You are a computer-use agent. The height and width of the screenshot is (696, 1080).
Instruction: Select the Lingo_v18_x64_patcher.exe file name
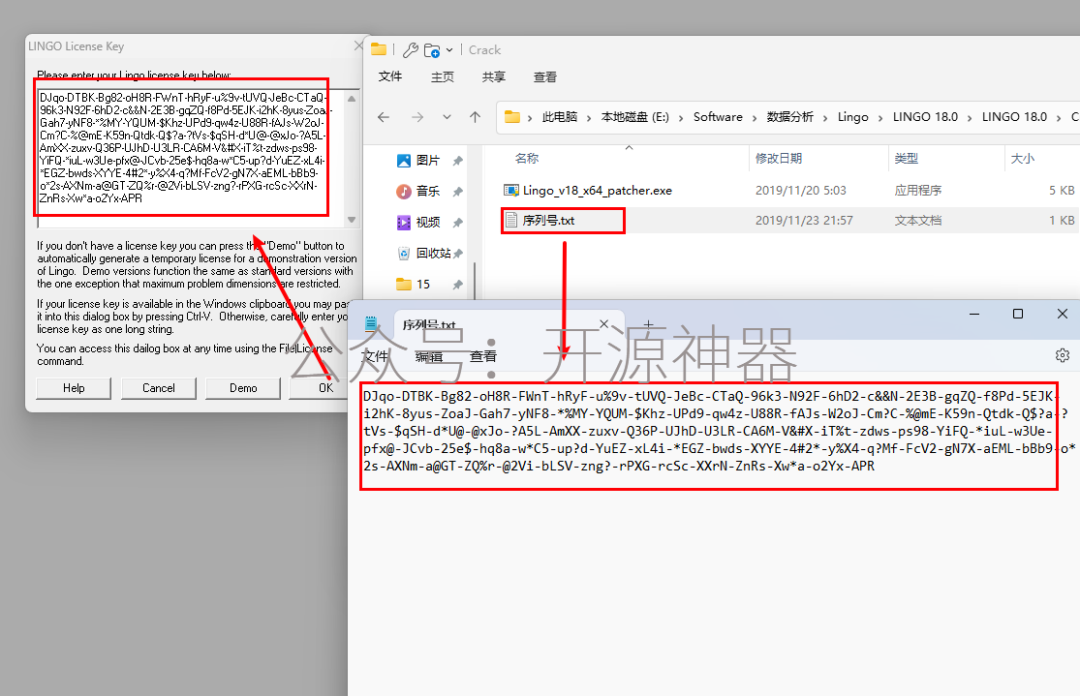tap(597, 190)
